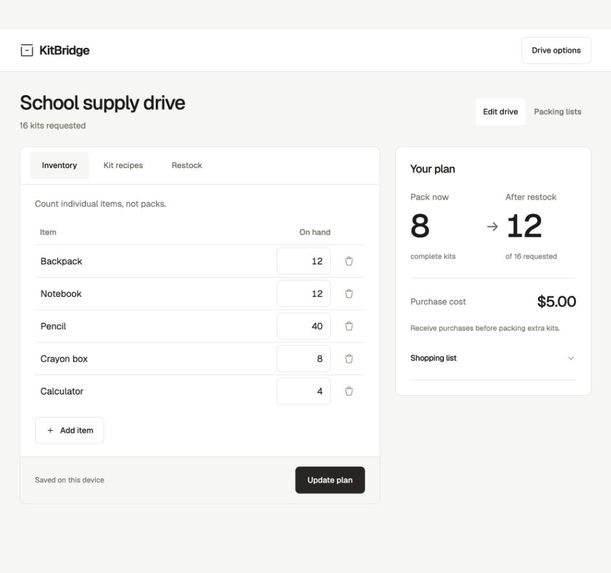
Task: Click 'Receive purchases before packing extra kits.' note
Action: pyautogui.click(x=485, y=328)
